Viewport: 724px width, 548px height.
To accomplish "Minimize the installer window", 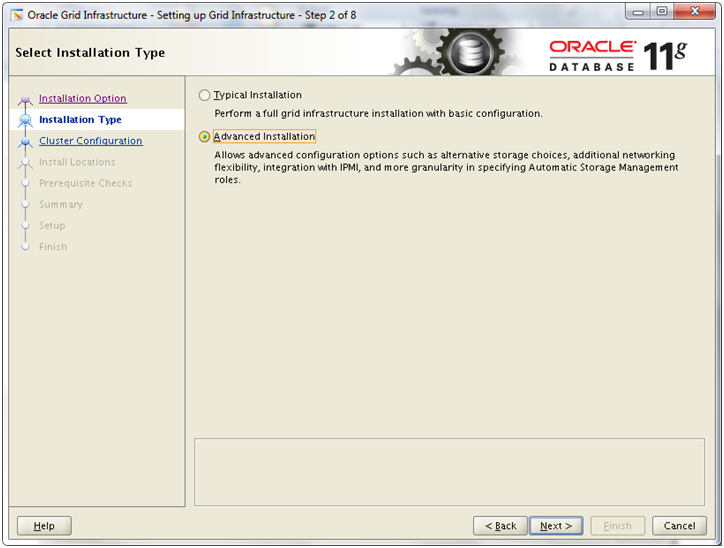I will point(638,12).
